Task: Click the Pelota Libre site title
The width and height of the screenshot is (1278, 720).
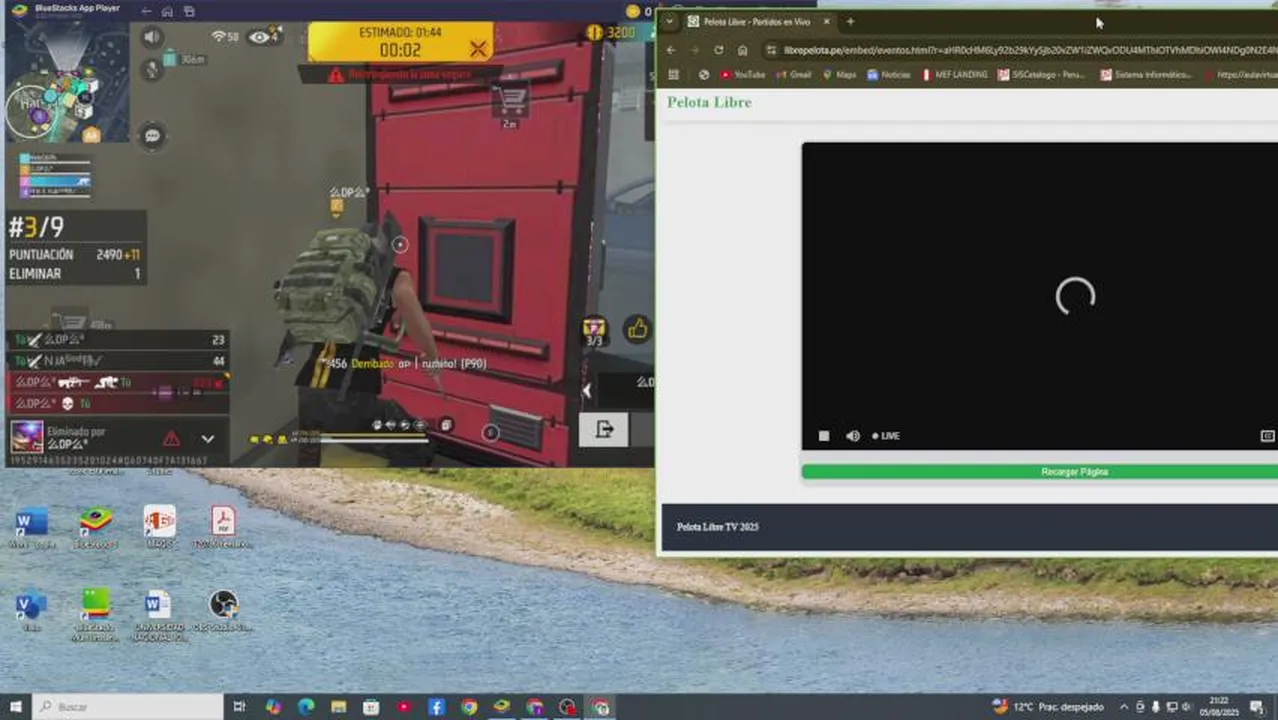Action: click(x=709, y=102)
